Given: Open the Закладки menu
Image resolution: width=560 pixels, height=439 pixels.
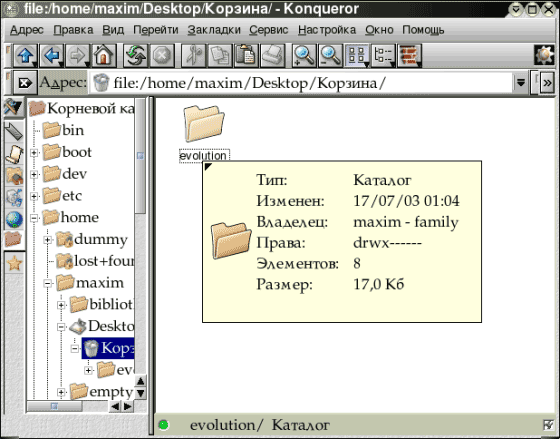Looking at the screenshot, I should 214,30.
